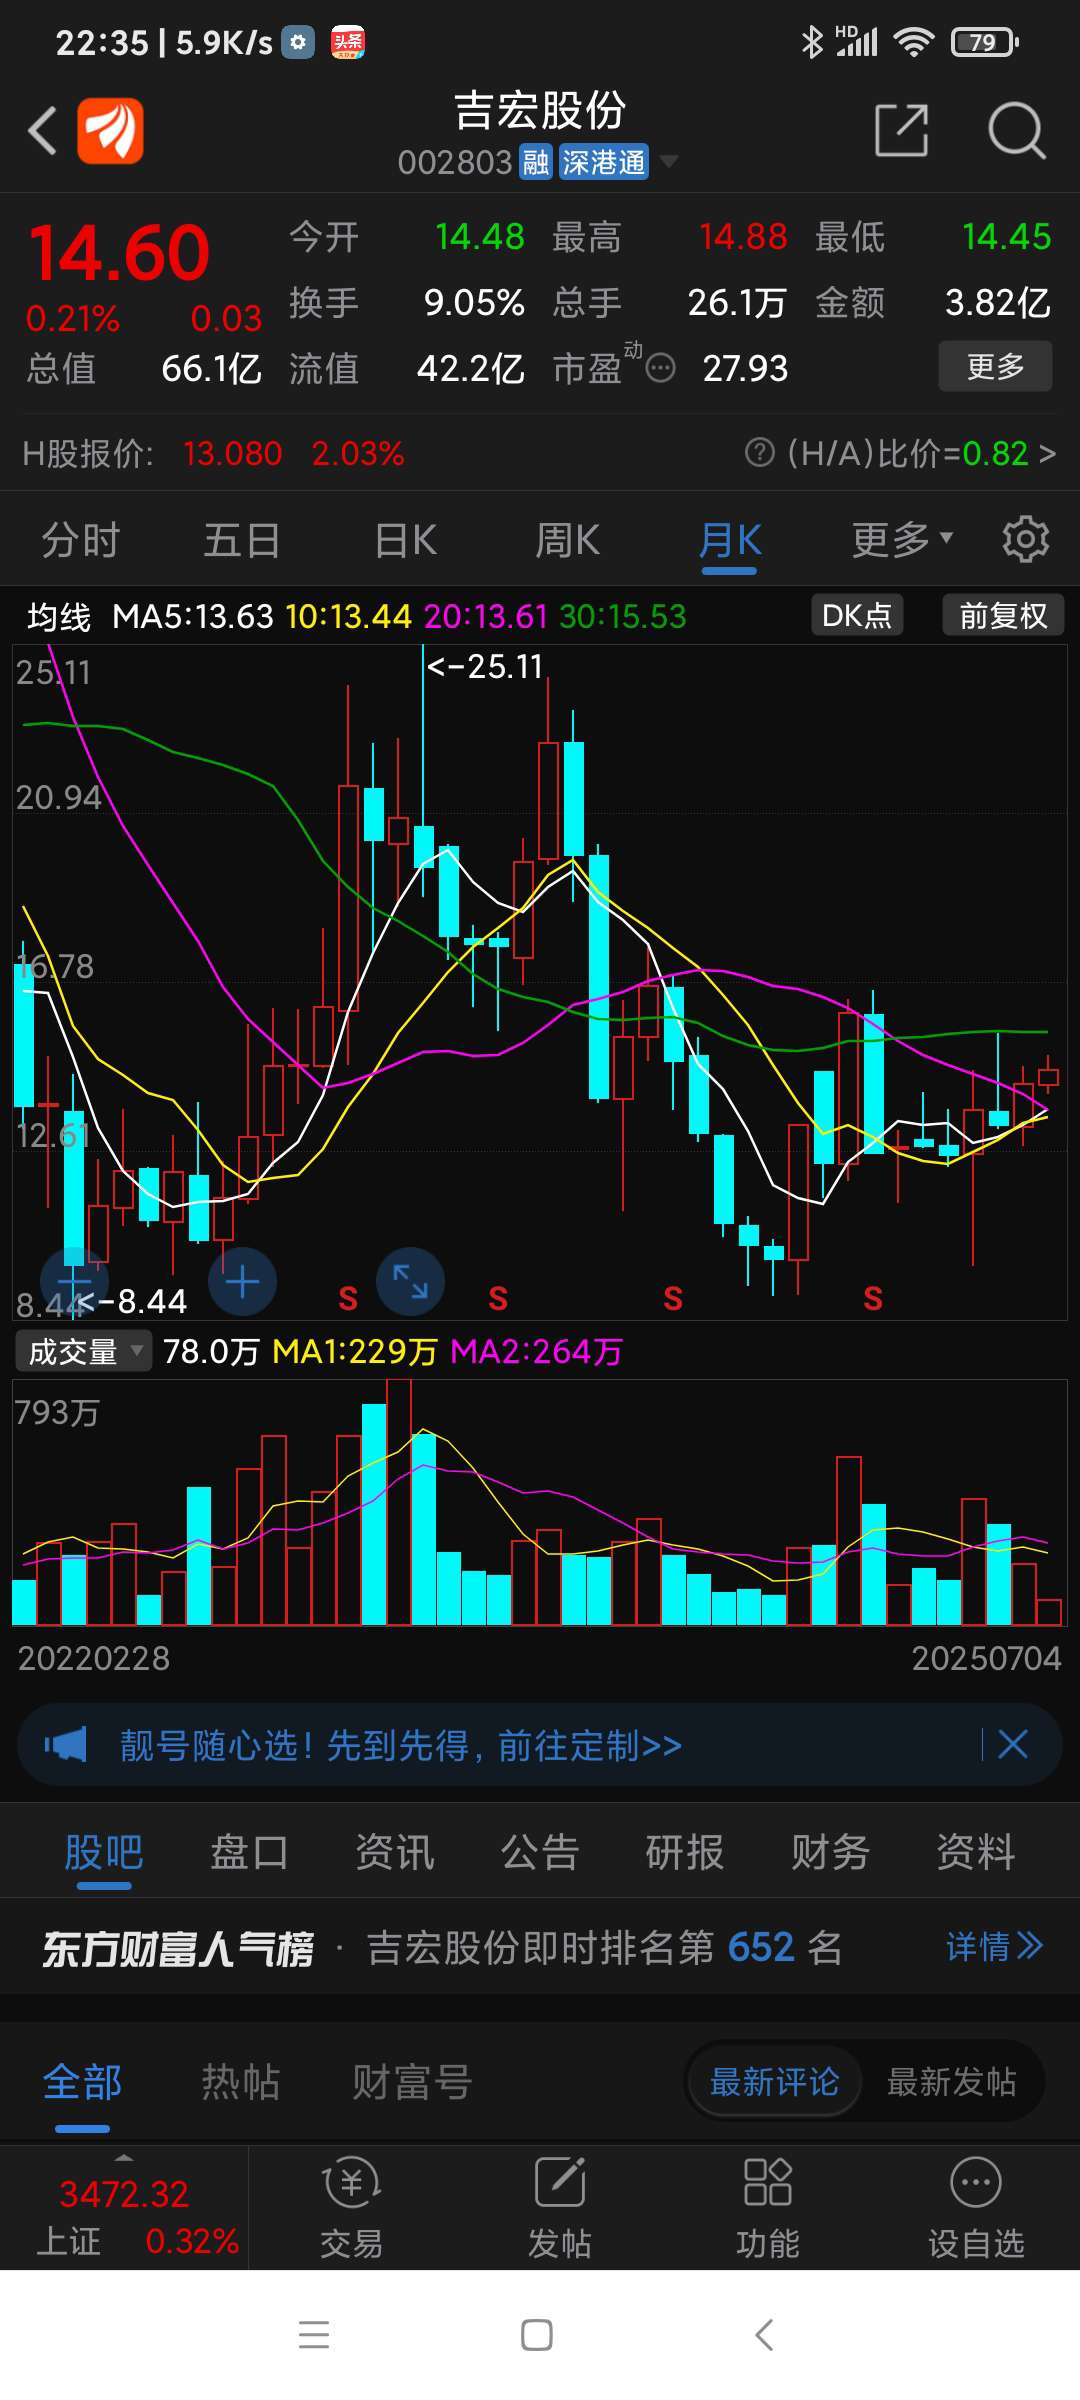Tap the H股报价 13.080 quote
The image size is (1080, 2400).
232,454
